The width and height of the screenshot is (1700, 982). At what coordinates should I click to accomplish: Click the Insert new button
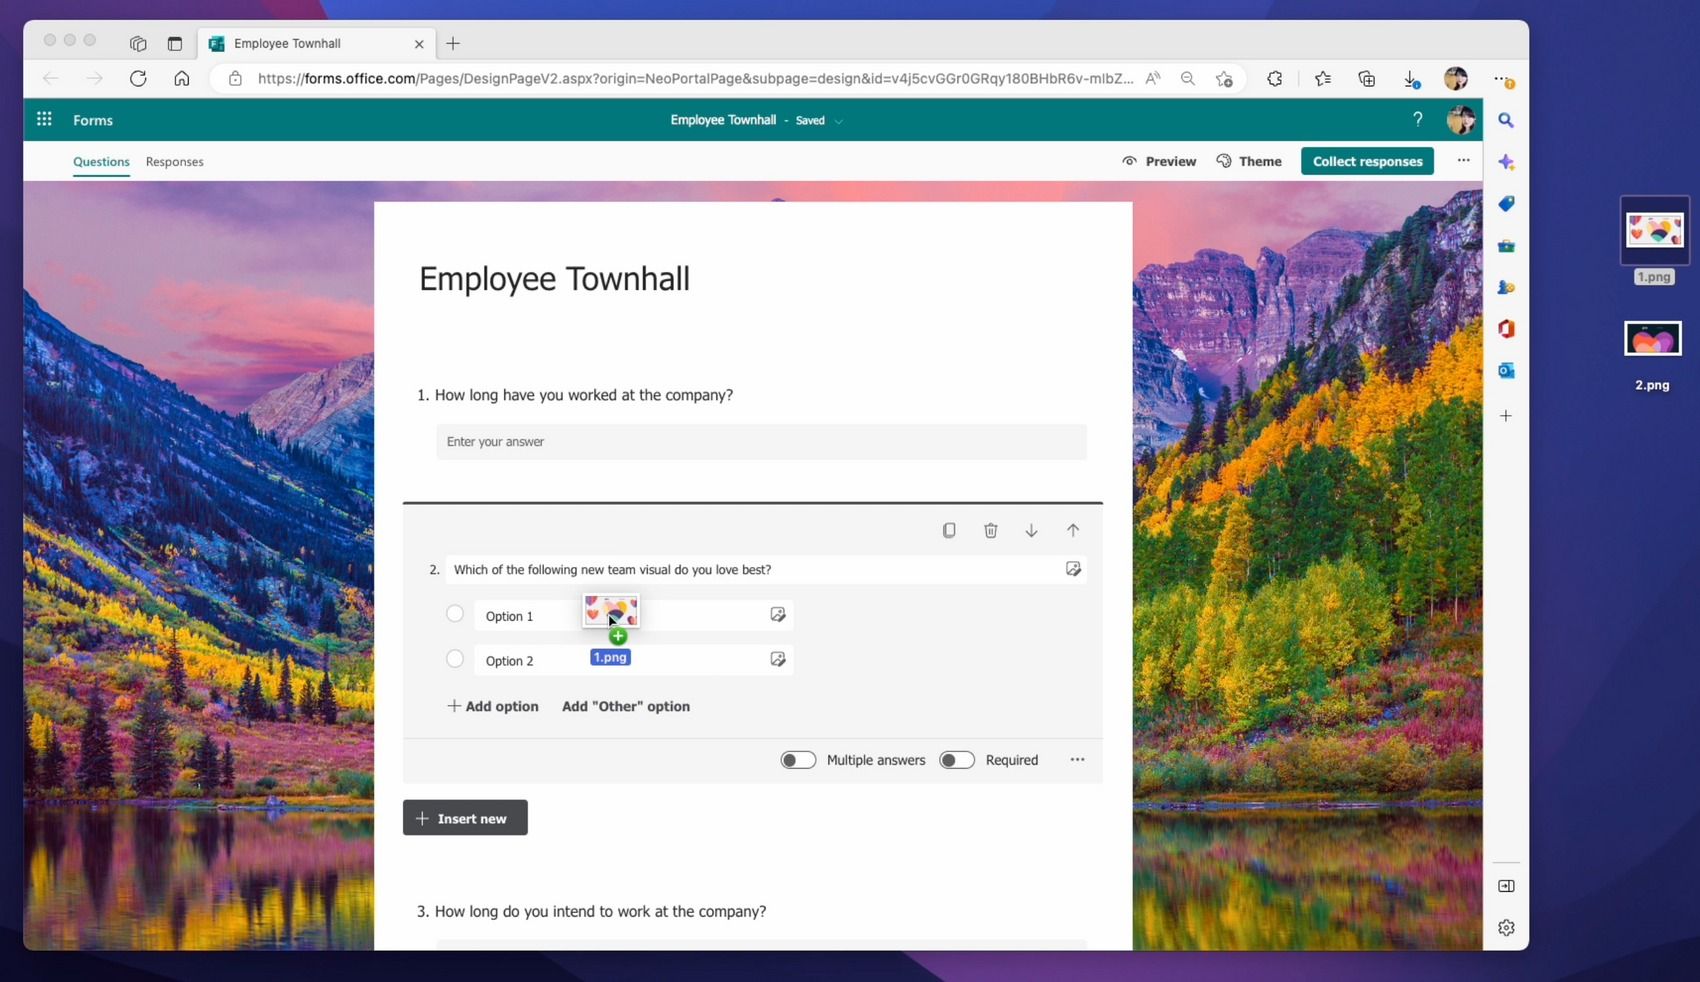(465, 818)
